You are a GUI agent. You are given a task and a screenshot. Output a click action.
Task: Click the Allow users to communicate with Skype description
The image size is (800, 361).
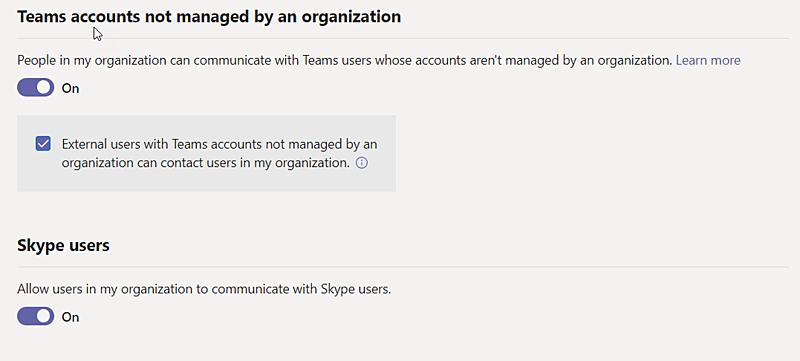click(x=204, y=289)
